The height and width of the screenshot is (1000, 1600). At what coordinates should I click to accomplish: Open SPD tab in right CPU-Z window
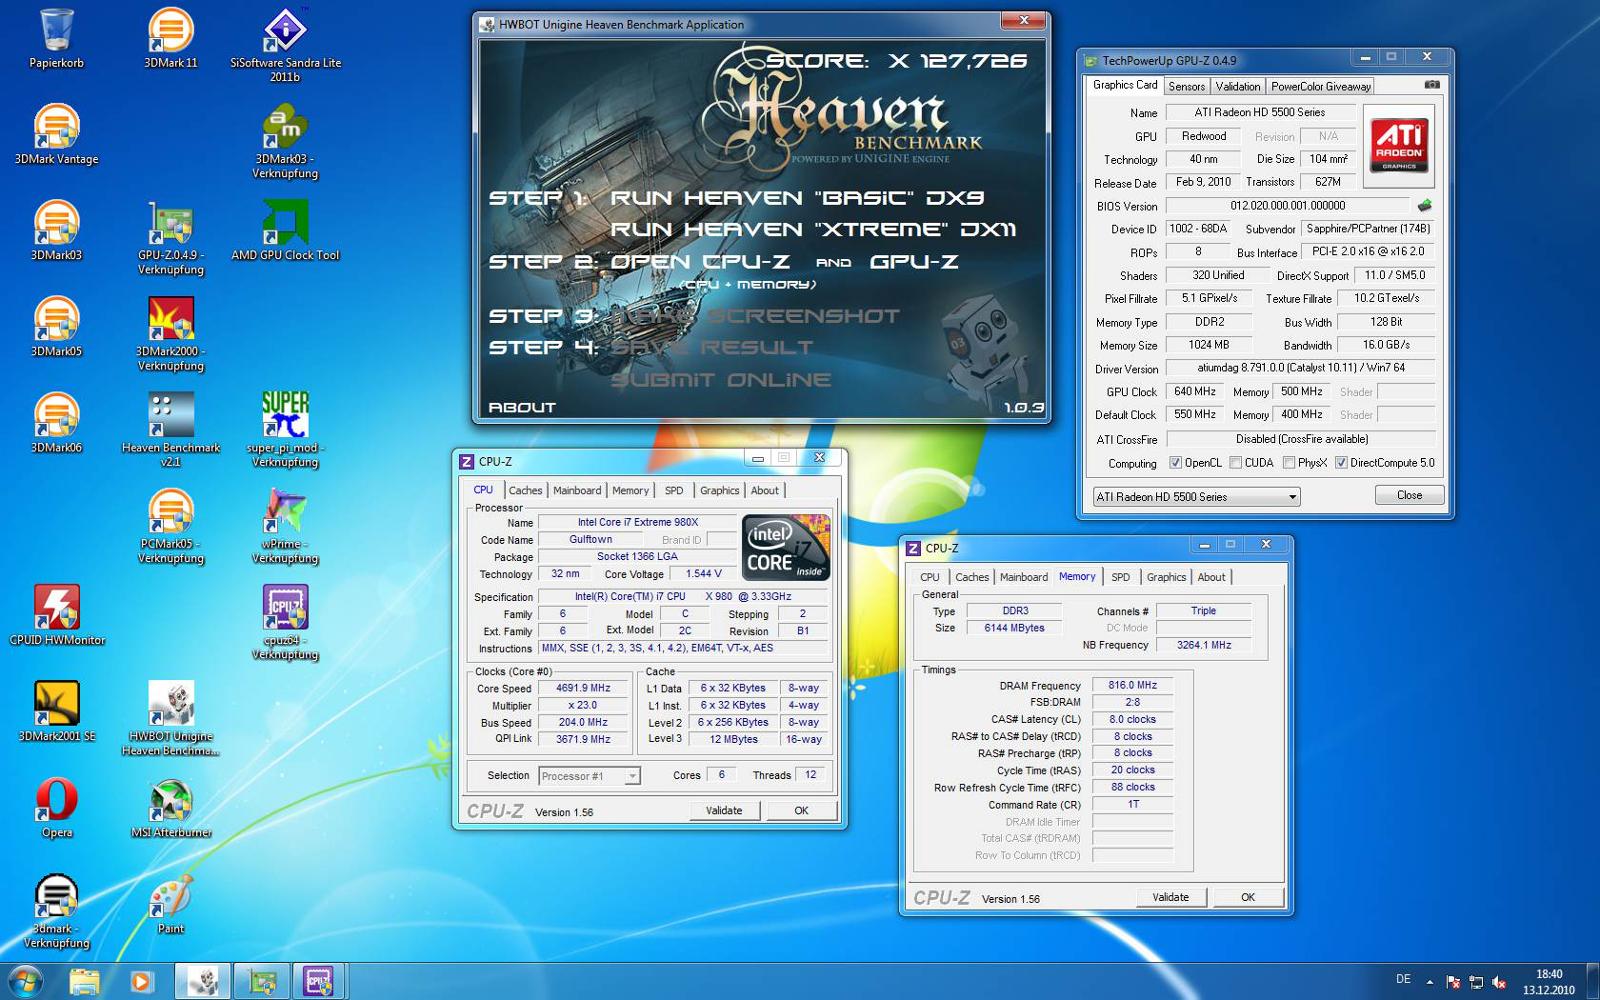tap(1120, 577)
